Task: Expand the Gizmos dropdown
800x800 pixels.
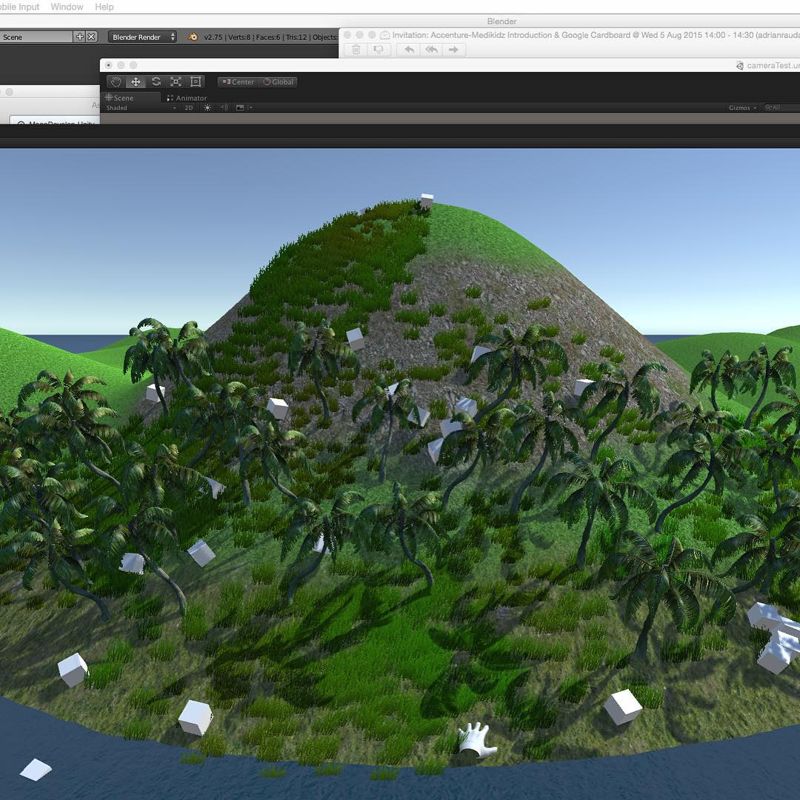Action: pyautogui.click(x=741, y=108)
